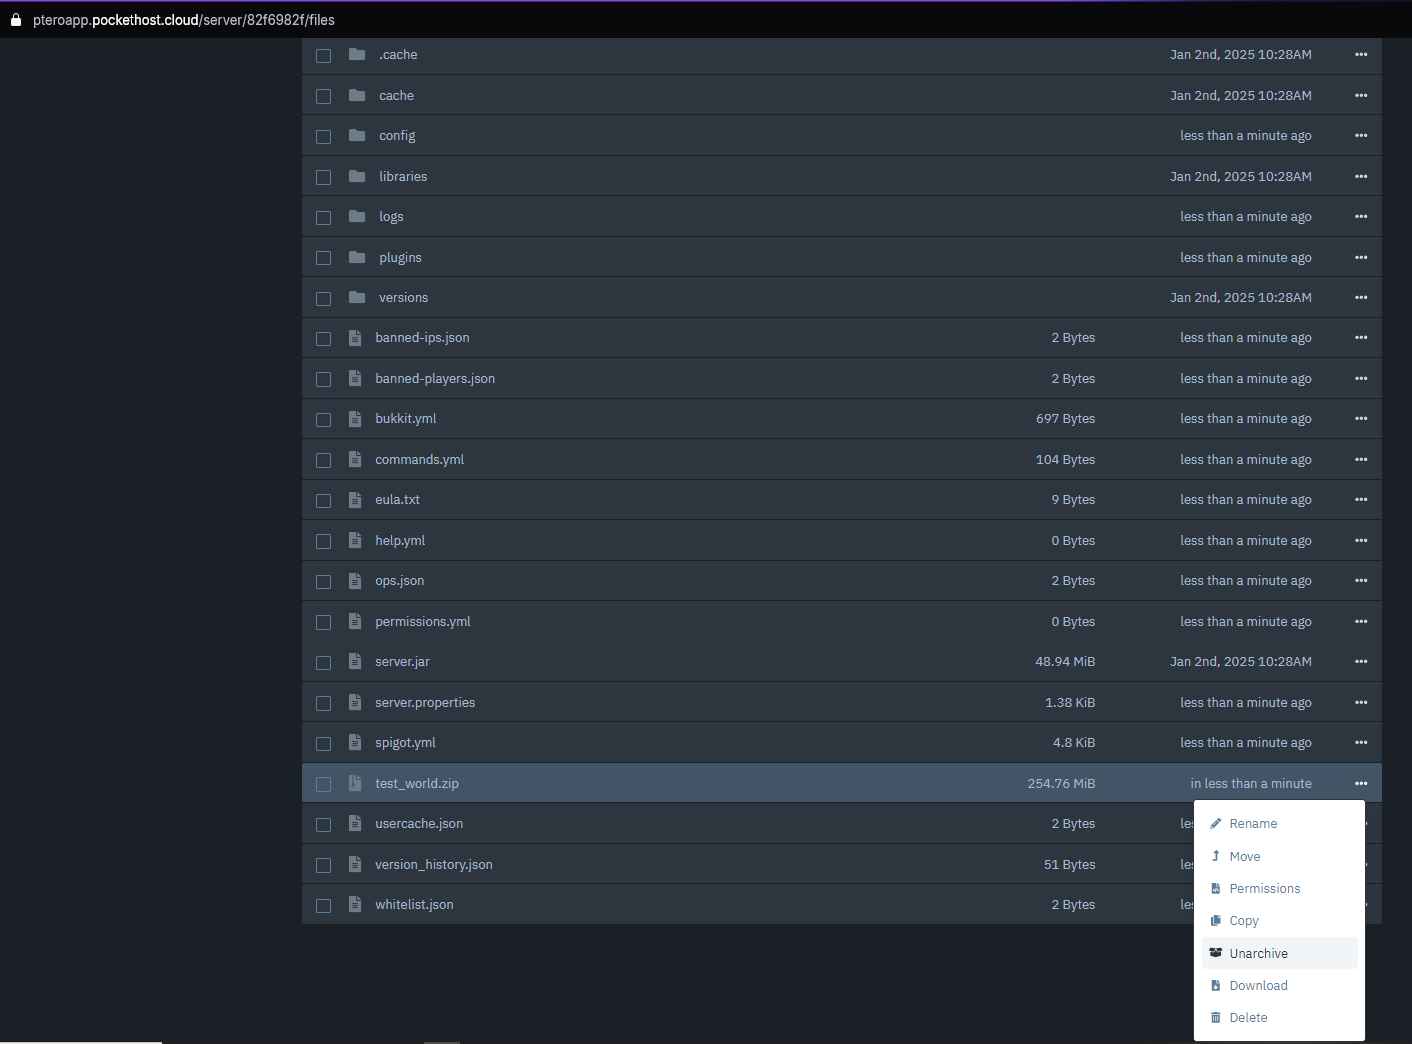Image resolution: width=1412 pixels, height=1044 pixels.
Task: Click the versions folder name
Action: tap(403, 297)
